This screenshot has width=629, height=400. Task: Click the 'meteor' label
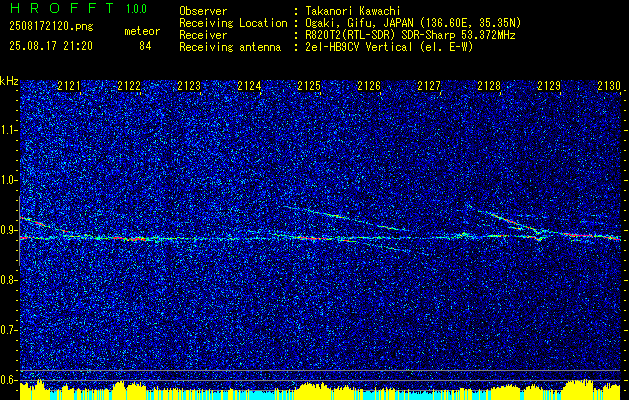142,31
